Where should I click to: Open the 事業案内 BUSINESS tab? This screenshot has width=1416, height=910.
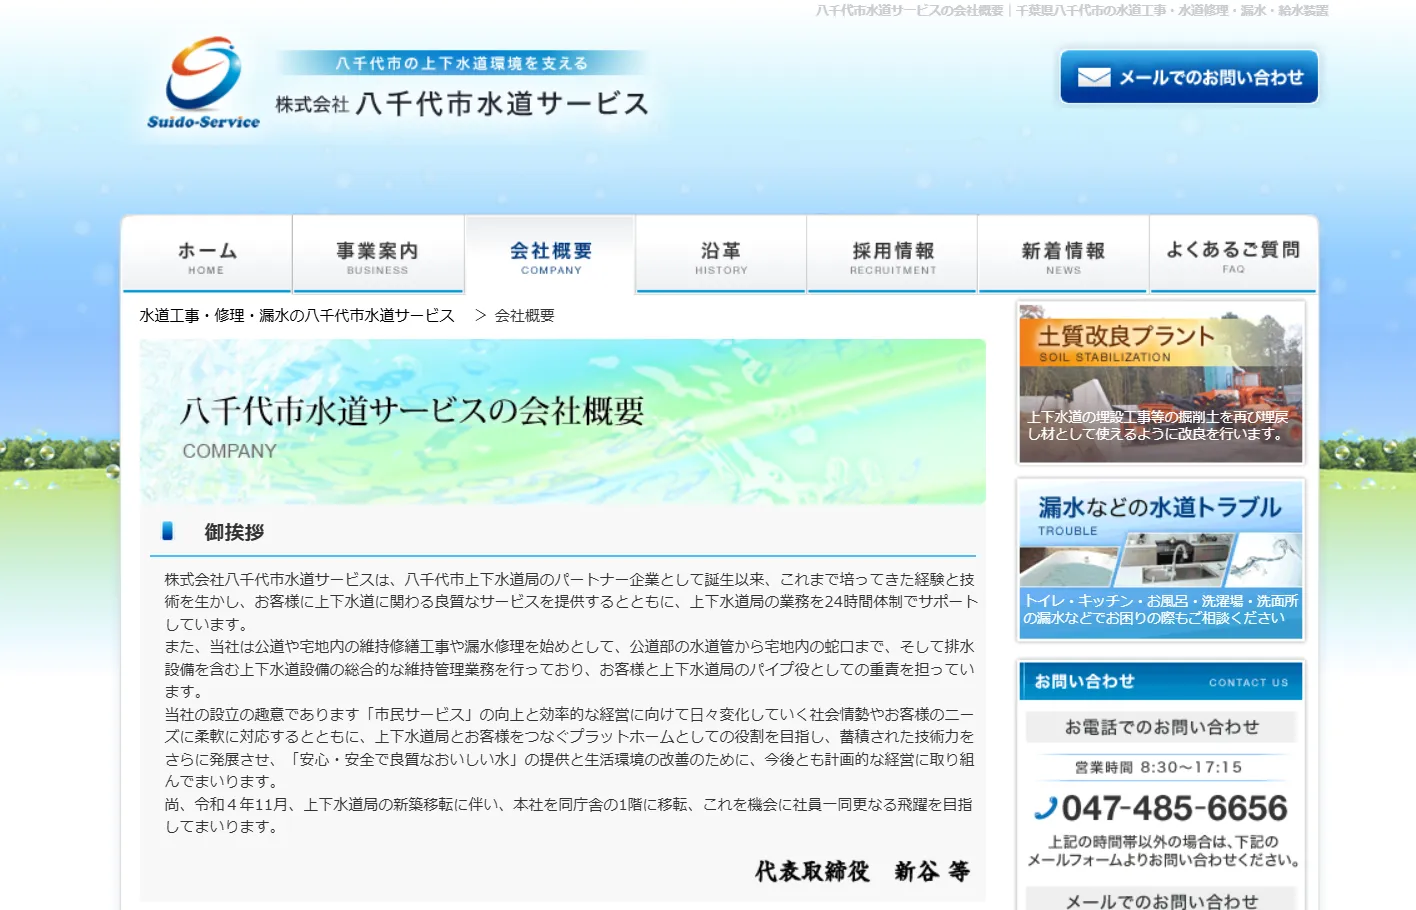tap(377, 256)
